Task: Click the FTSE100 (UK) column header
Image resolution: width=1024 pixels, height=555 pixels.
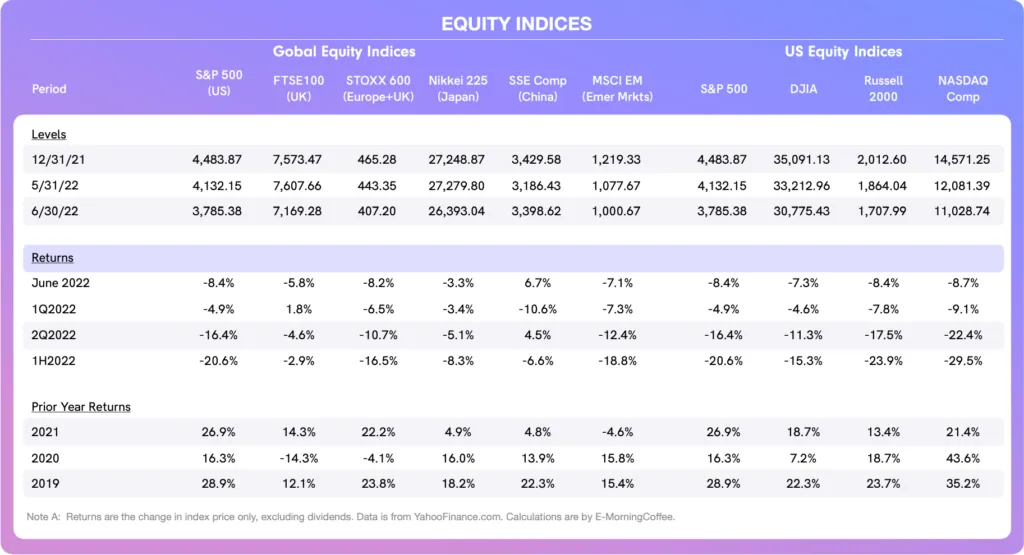Action: tap(298, 89)
